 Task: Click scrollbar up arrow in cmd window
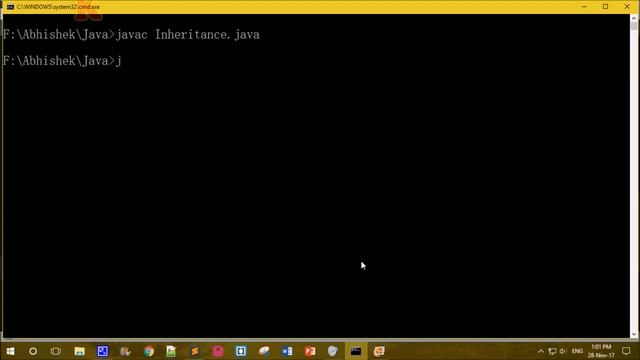(x=634, y=18)
